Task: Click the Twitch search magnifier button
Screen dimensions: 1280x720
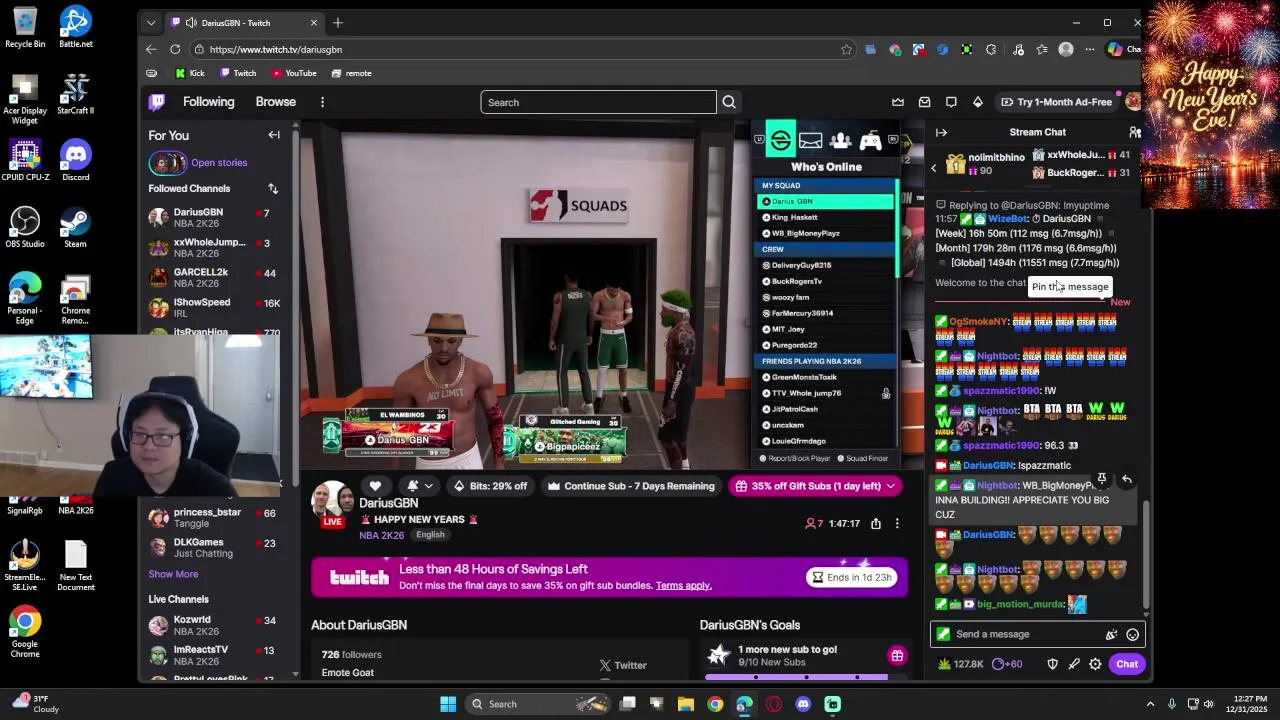Action: coord(729,102)
